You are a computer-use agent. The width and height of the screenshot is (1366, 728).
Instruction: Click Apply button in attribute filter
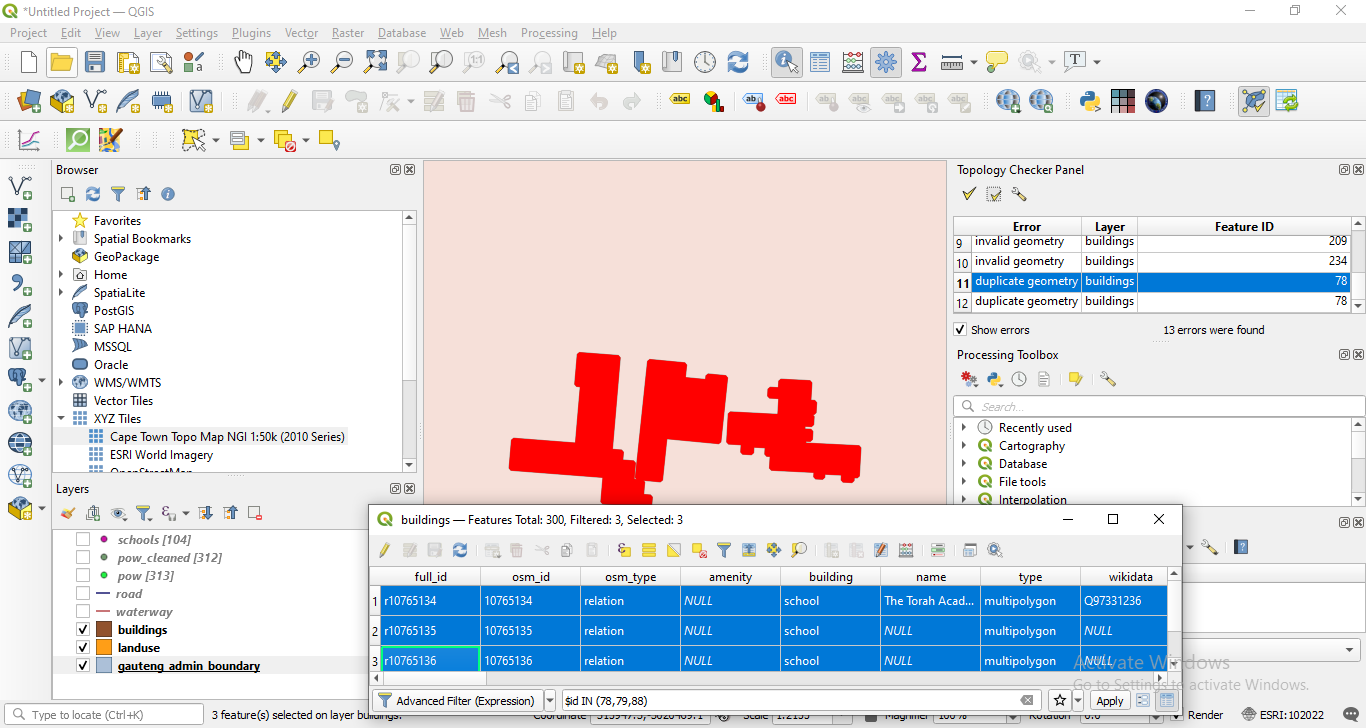[x=1110, y=701]
